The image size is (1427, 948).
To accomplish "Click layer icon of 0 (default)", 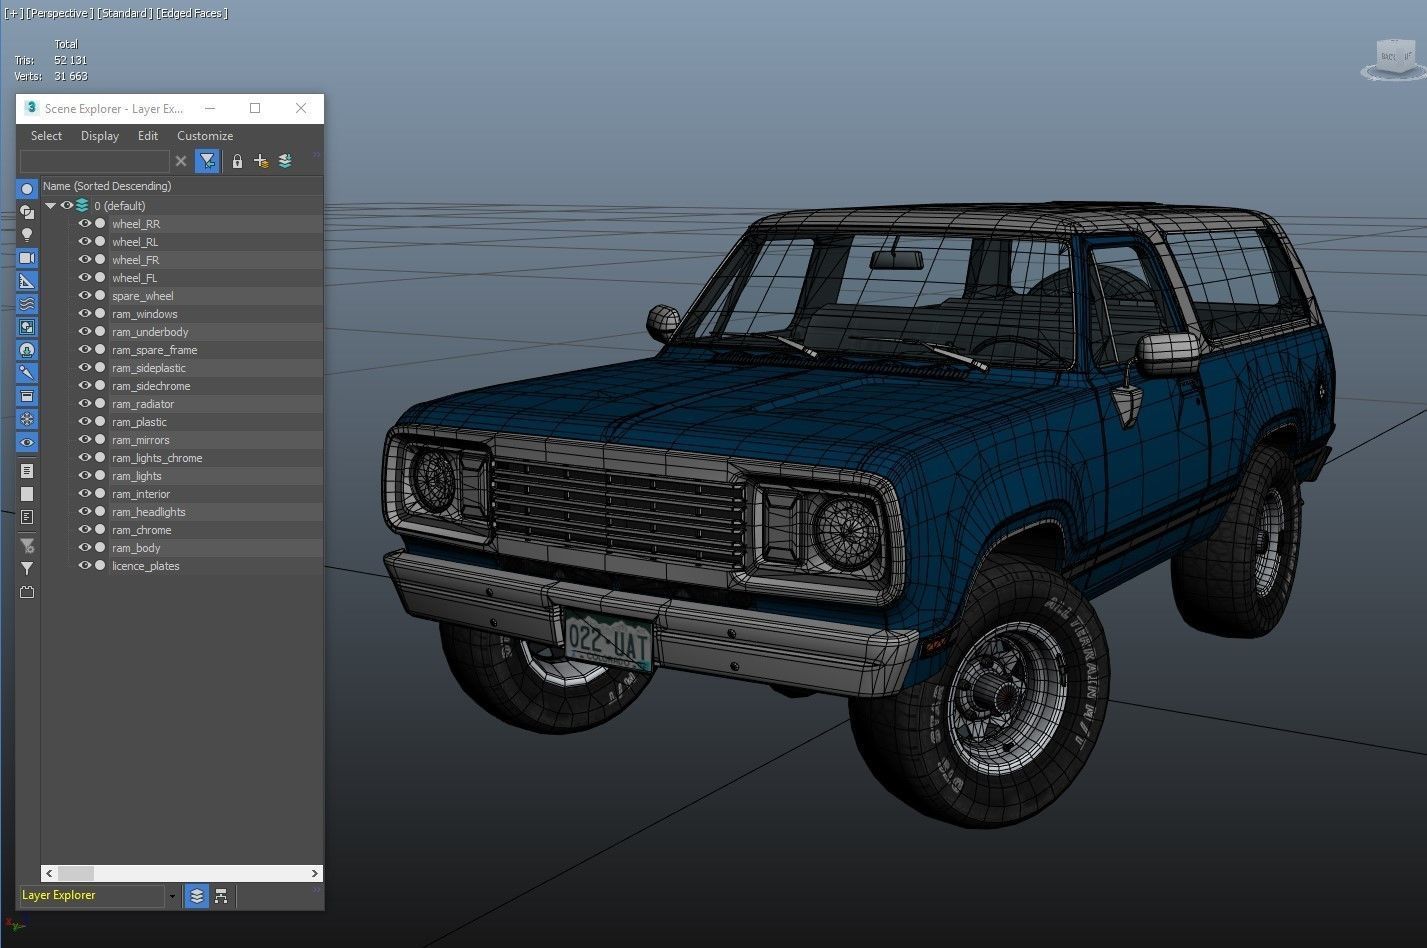I will pos(82,206).
